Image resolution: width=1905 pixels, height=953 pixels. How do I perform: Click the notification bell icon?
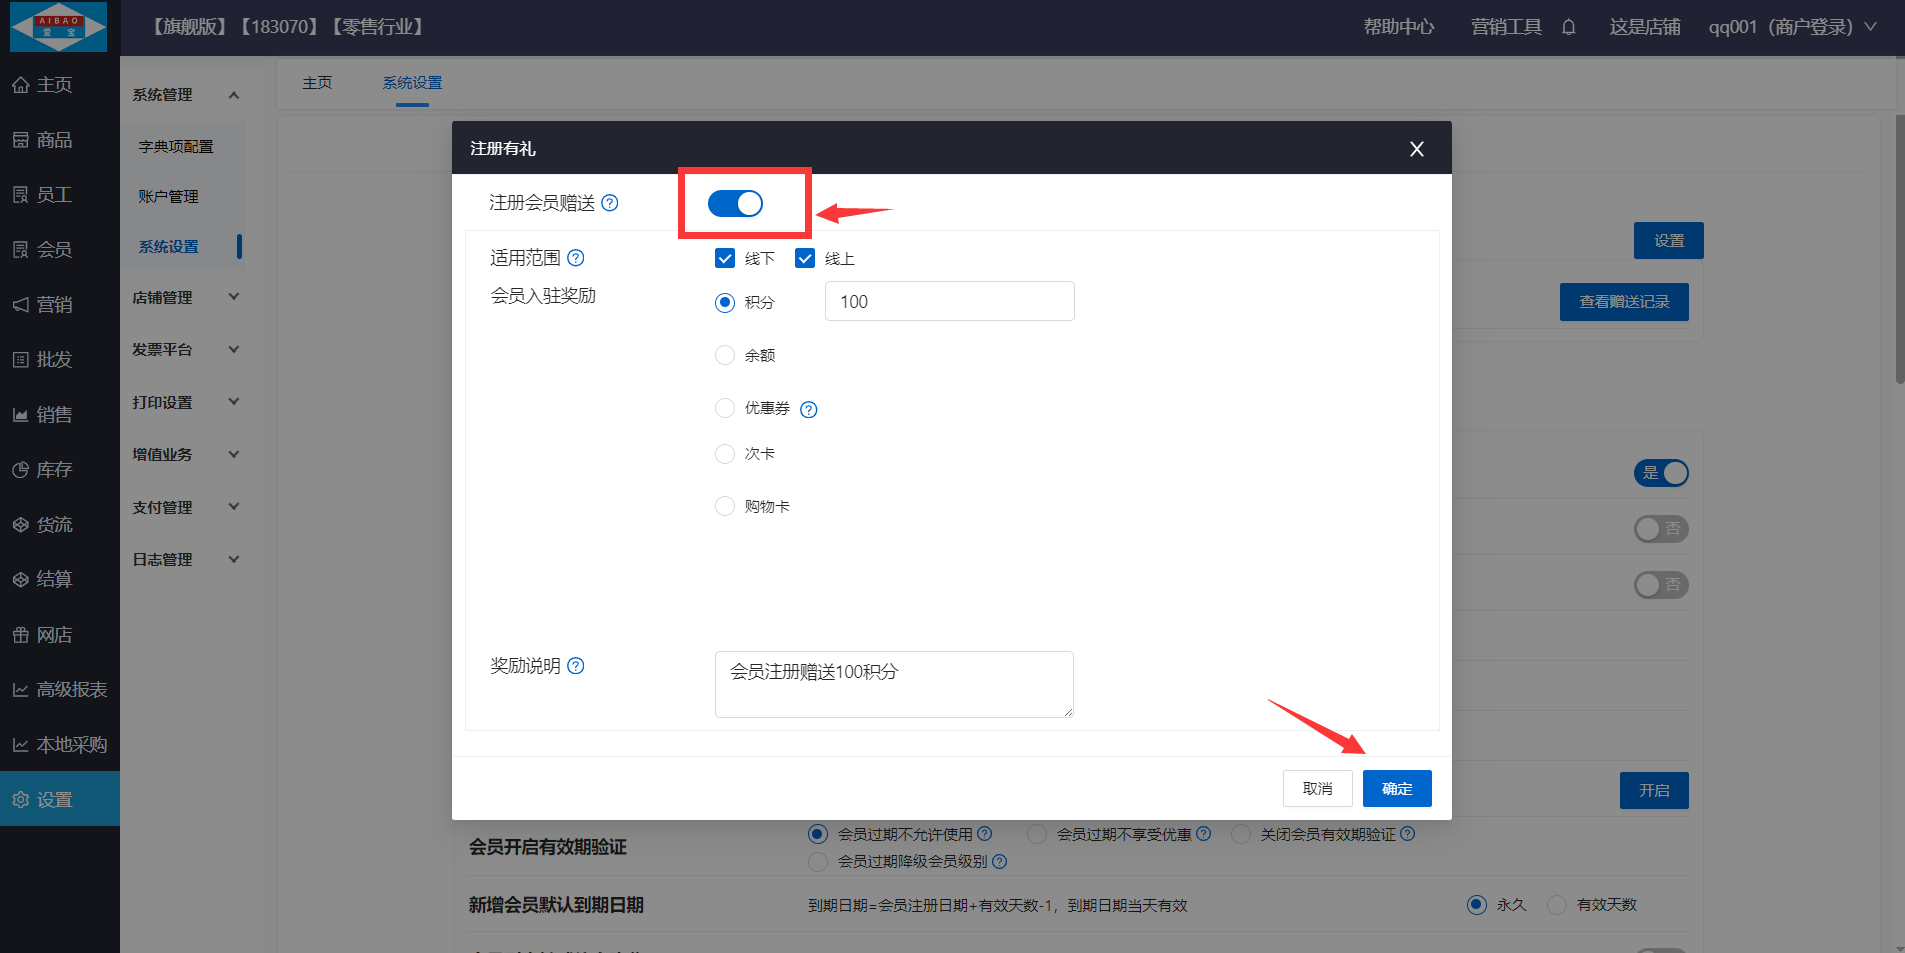[x=1568, y=27]
